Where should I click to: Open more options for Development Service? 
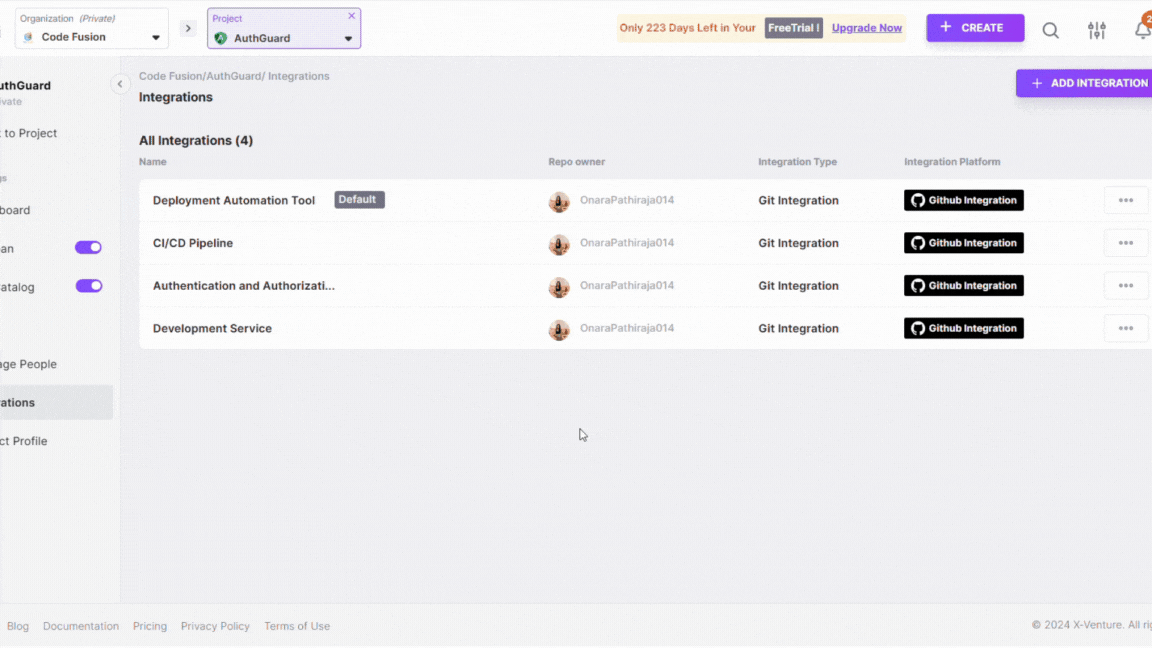pos(1125,328)
